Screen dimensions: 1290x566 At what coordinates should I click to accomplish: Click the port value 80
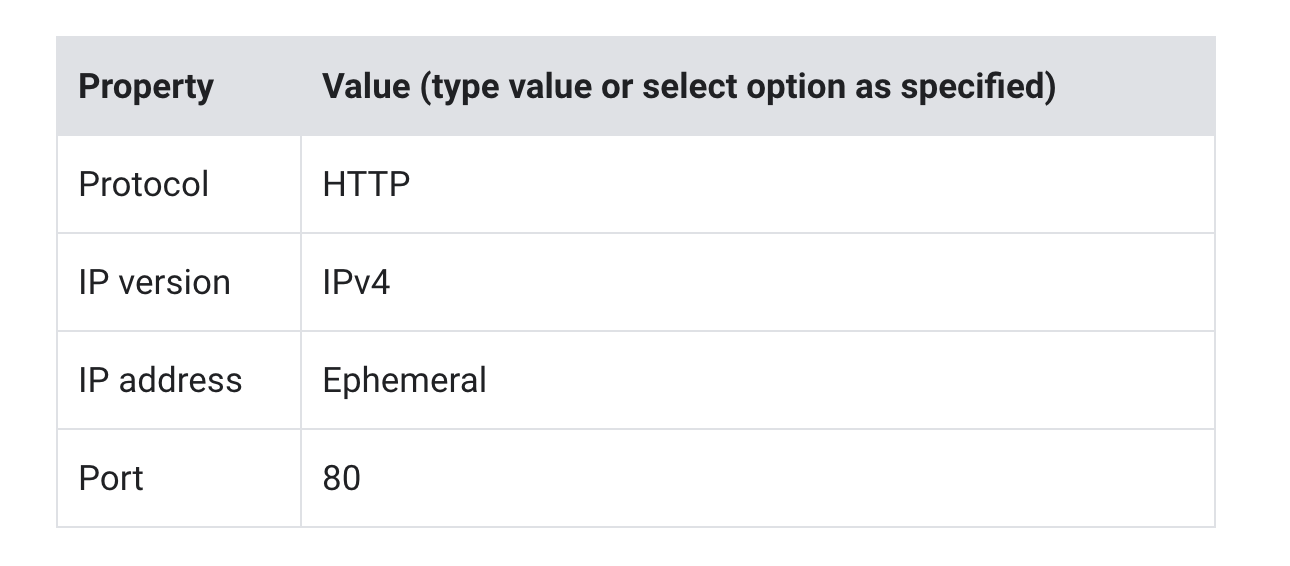[341, 479]
